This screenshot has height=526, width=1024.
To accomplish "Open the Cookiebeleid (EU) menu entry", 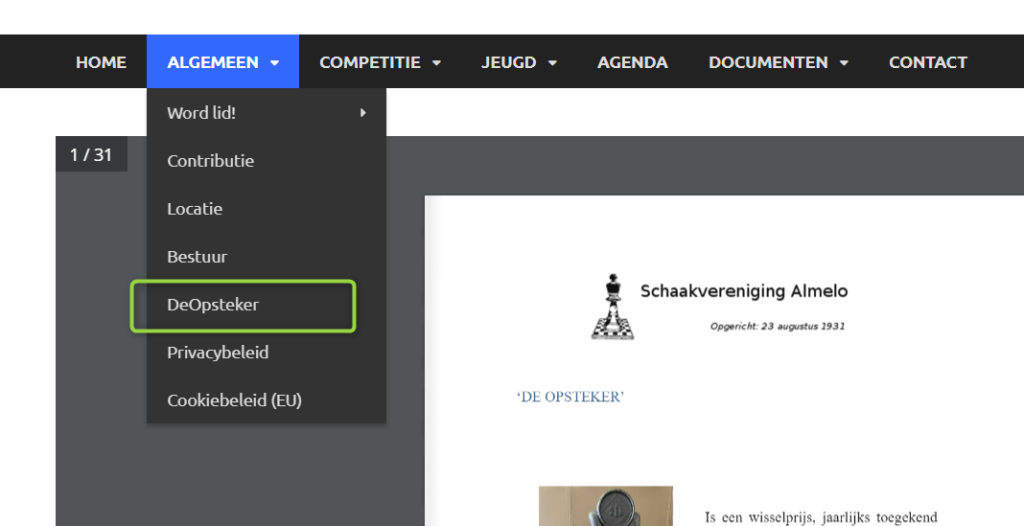I will [x=266, y=400].
